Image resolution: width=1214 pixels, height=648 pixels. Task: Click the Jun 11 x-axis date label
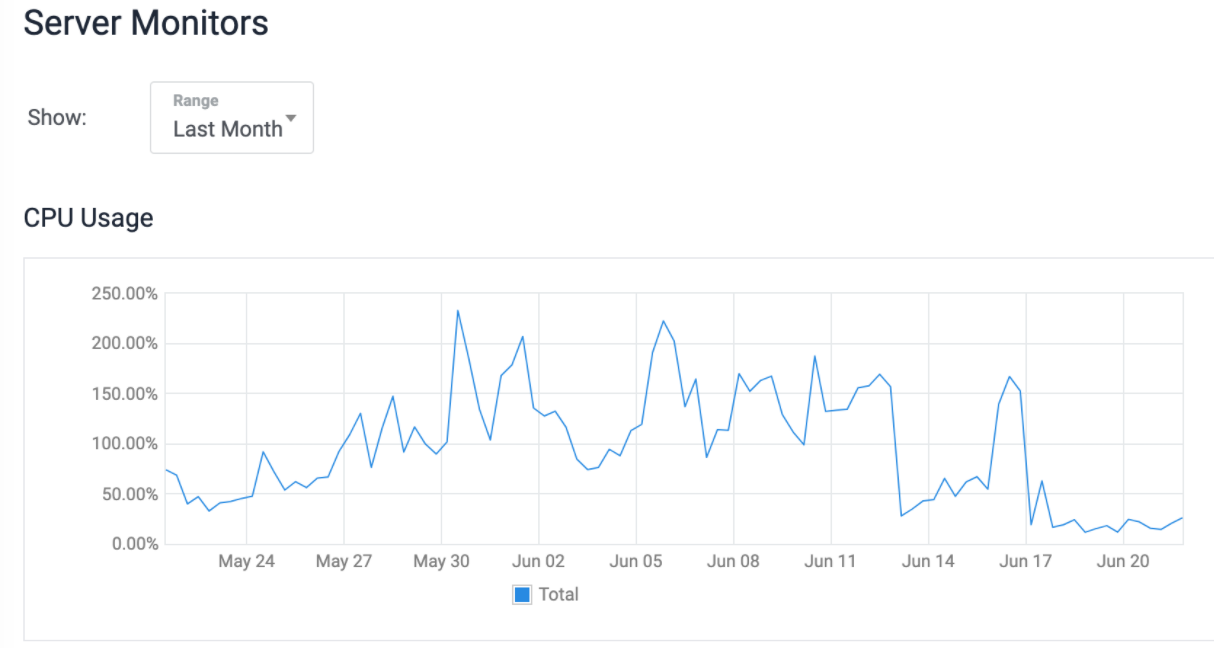click(831, 561)
